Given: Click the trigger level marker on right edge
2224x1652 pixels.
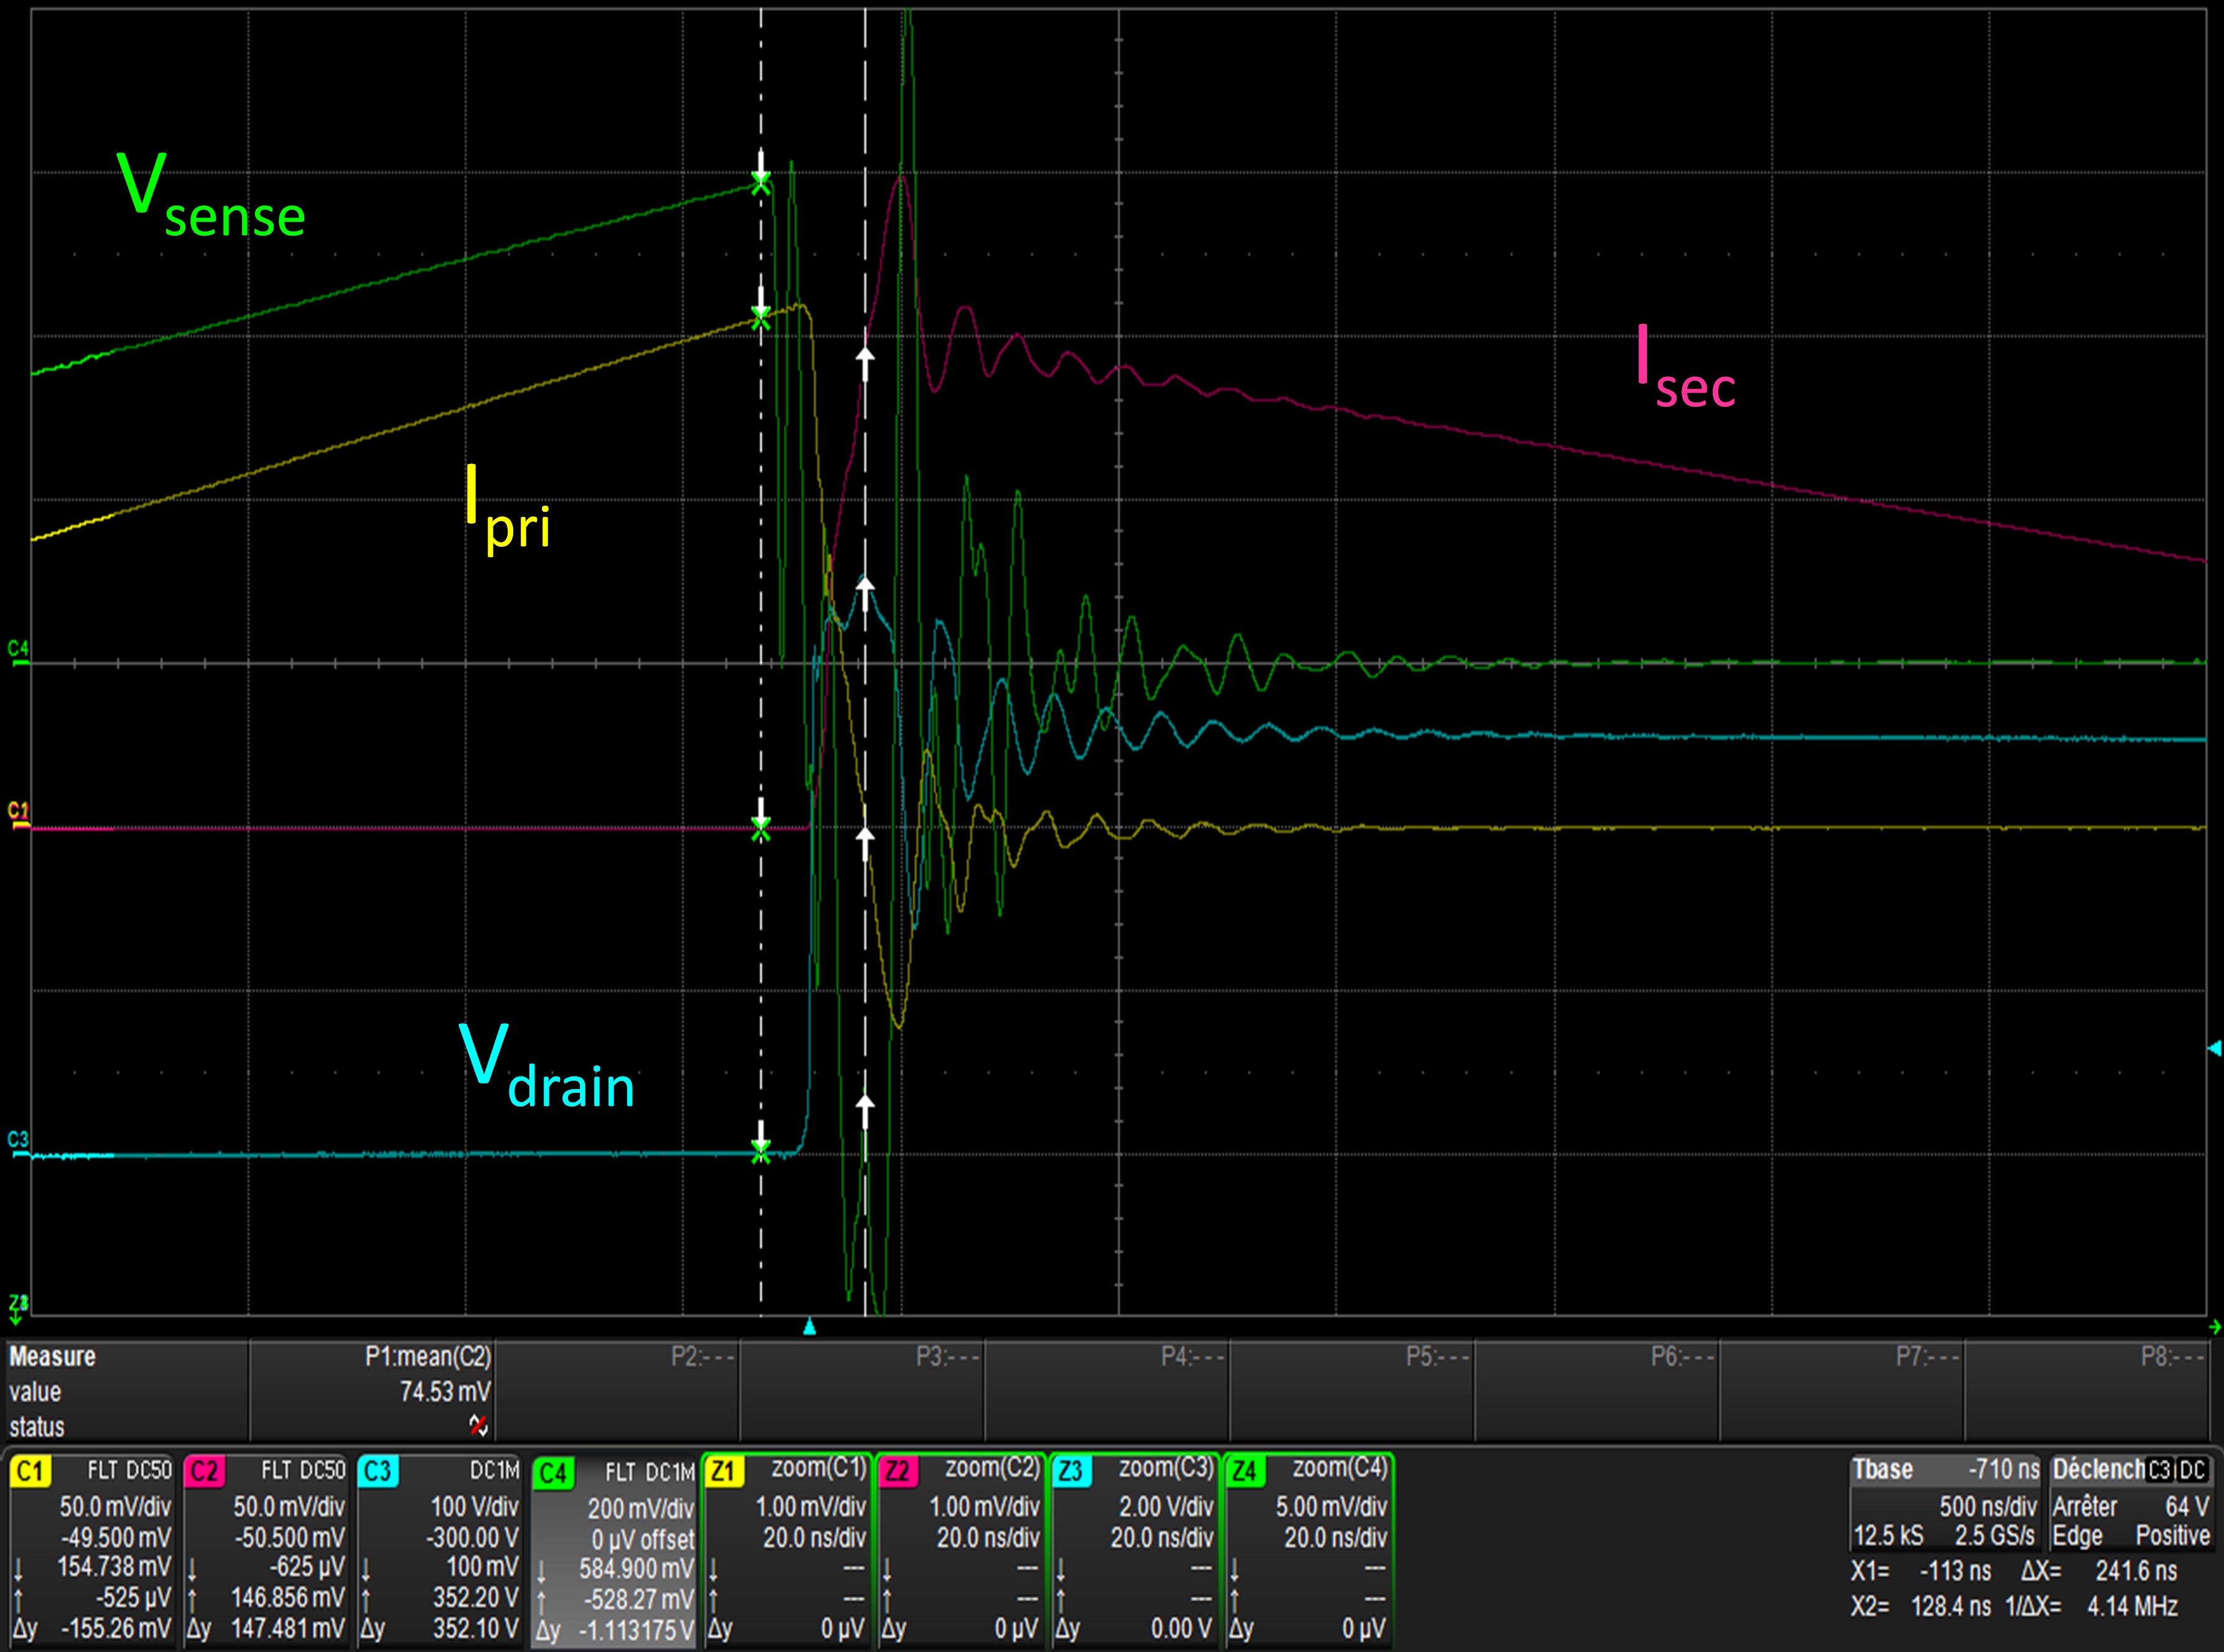Looking at the screenshot, I should (x=2214, y=1048).
